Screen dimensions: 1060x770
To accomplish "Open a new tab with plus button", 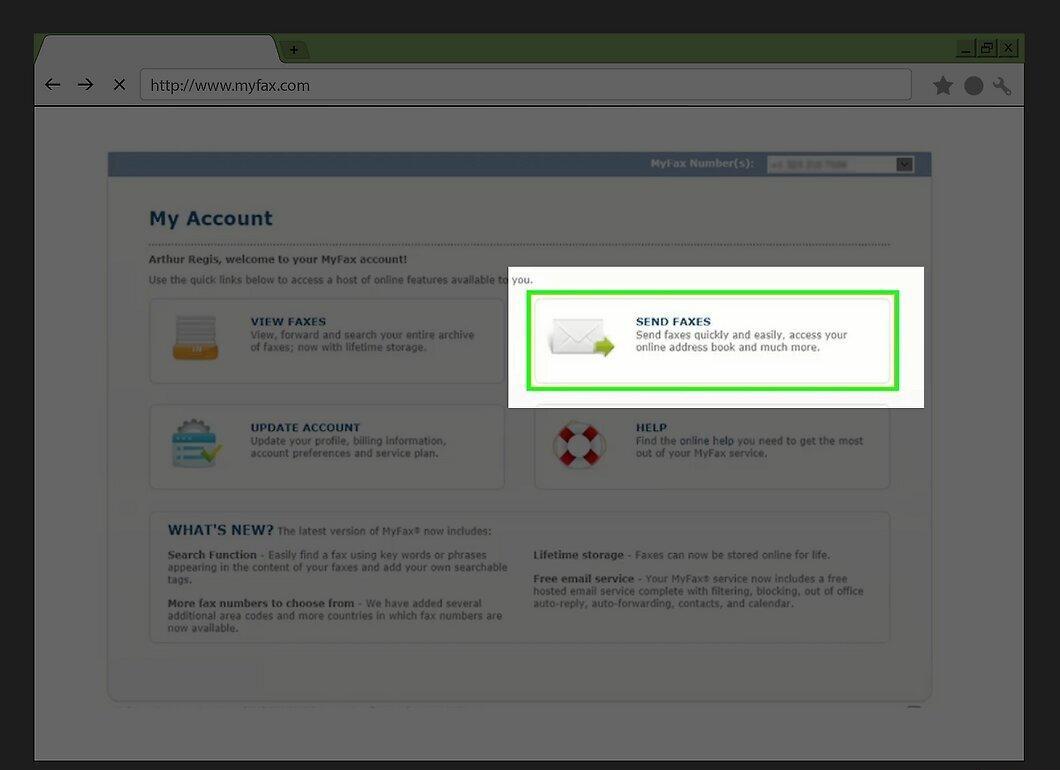I will 293,50.
